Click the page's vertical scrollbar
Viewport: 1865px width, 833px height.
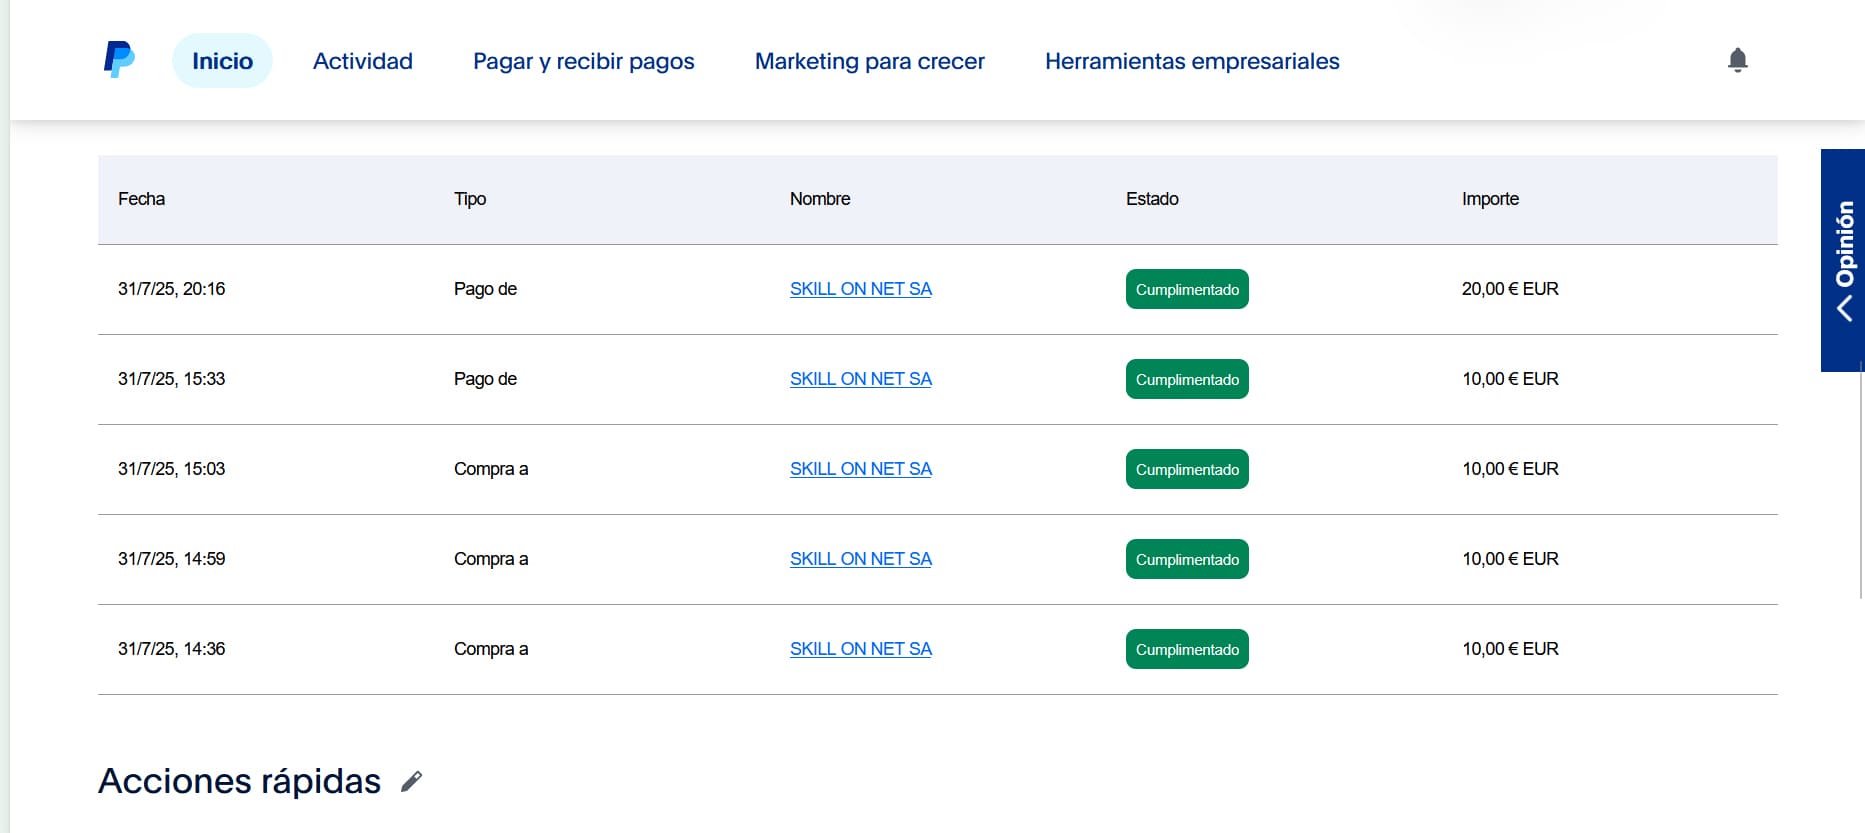(1860, 480)
